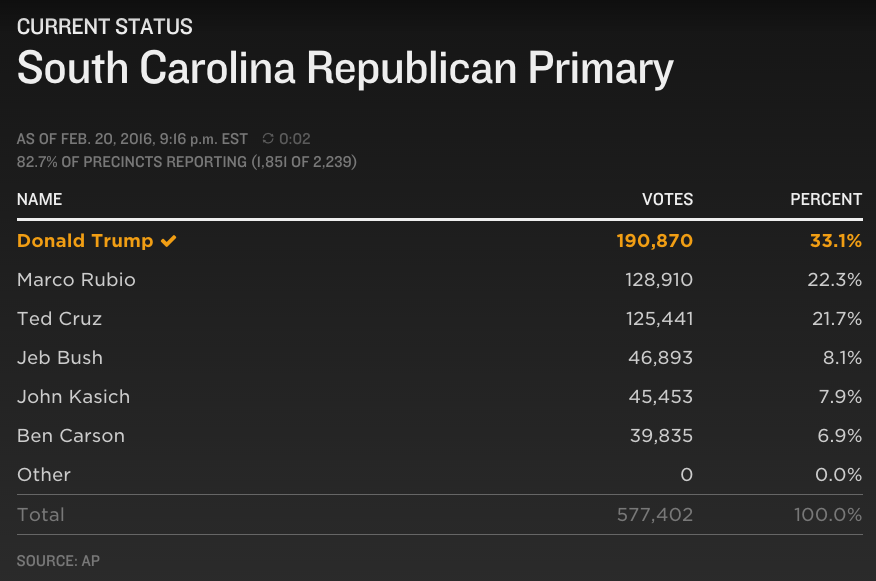Click Rubio's 22.3% percentage
This screenshot has height=581, width=876.
tap(835, 280)
